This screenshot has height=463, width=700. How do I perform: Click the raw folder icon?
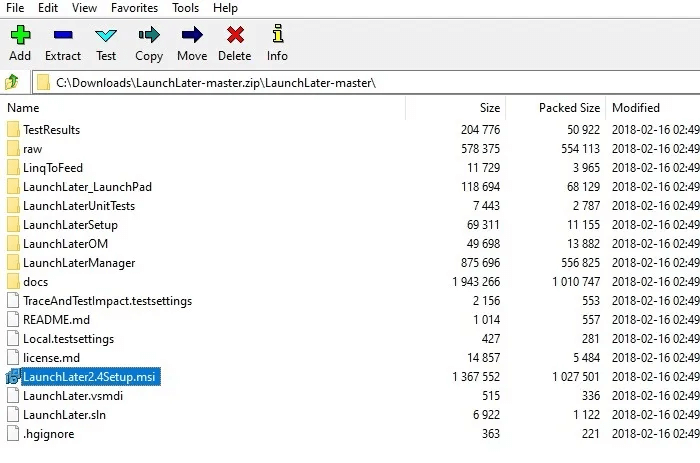[x=13, y=149]
